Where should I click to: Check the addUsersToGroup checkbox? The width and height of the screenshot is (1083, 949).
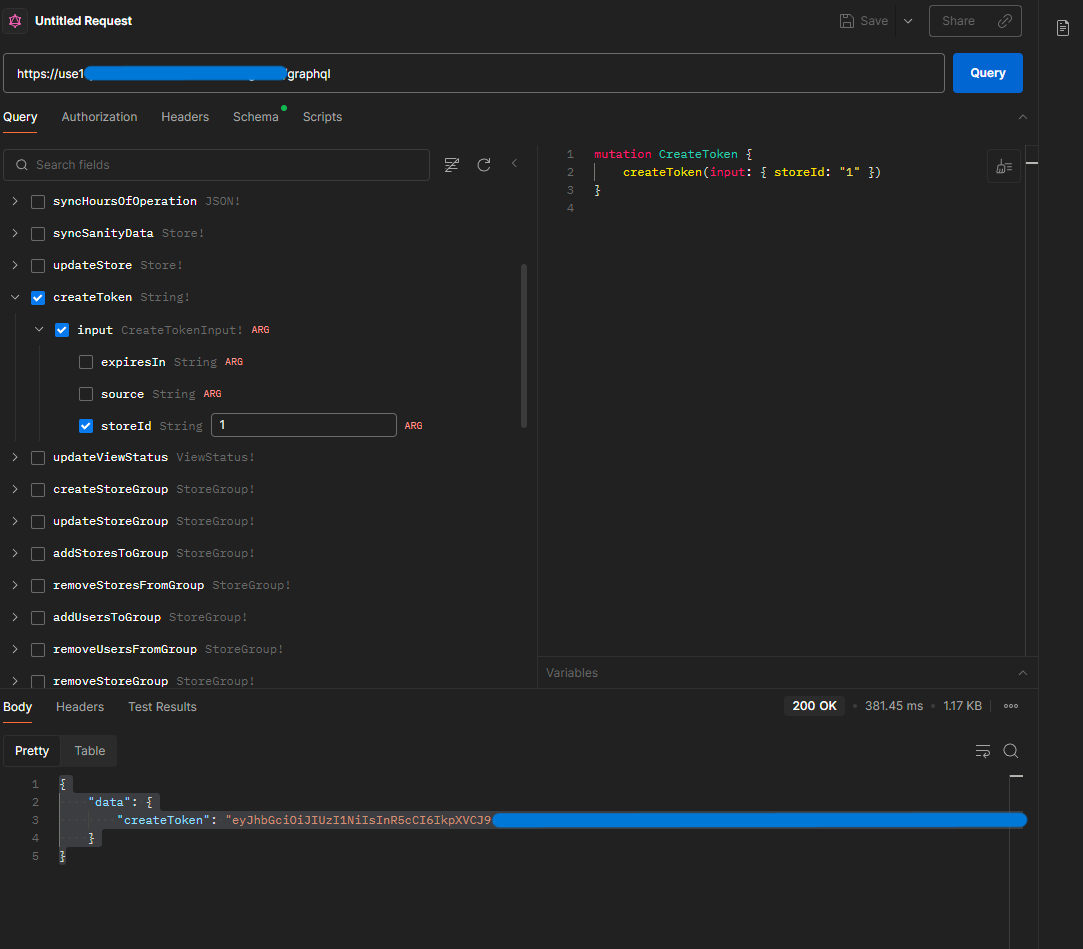pos(38,617)
